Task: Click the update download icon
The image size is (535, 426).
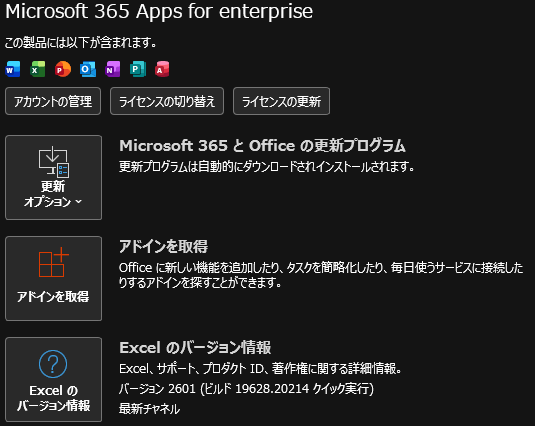Action: pos(54,162)
